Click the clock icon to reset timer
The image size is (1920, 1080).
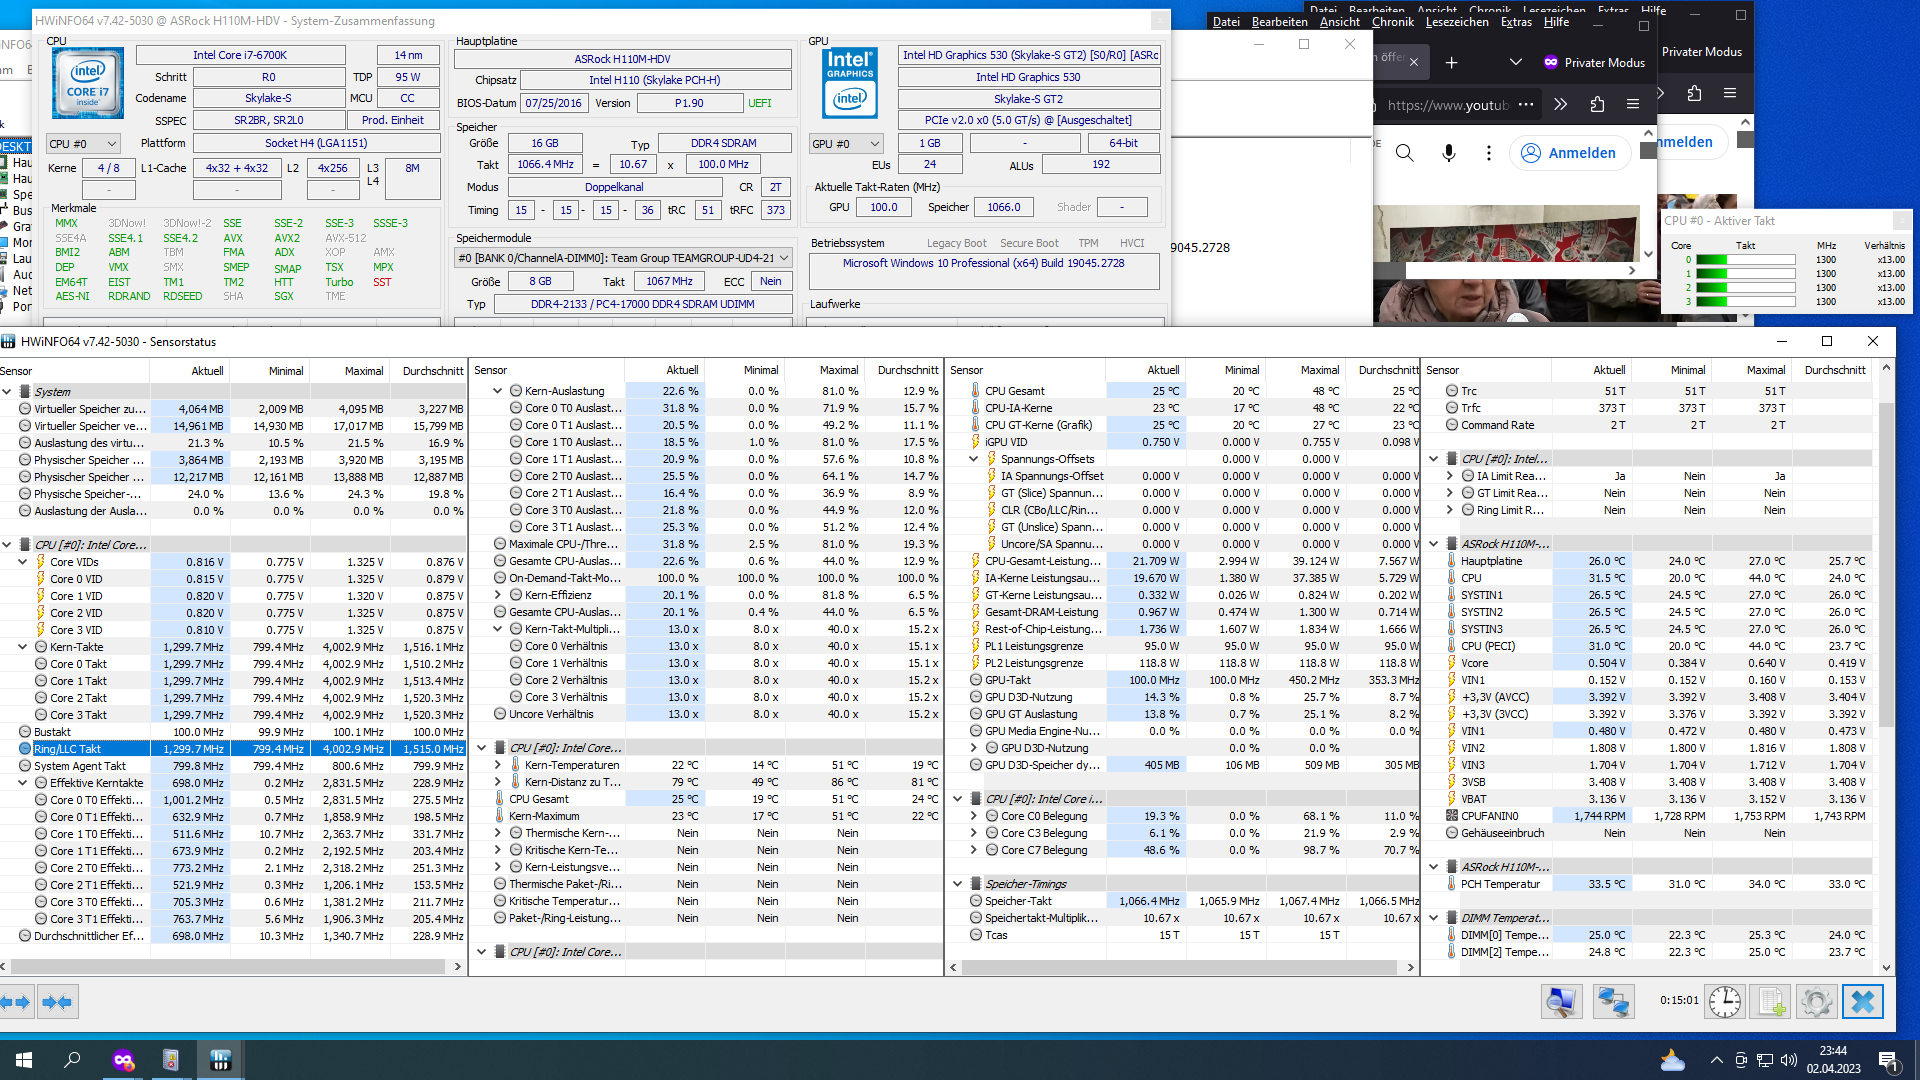[1724, 1001]
